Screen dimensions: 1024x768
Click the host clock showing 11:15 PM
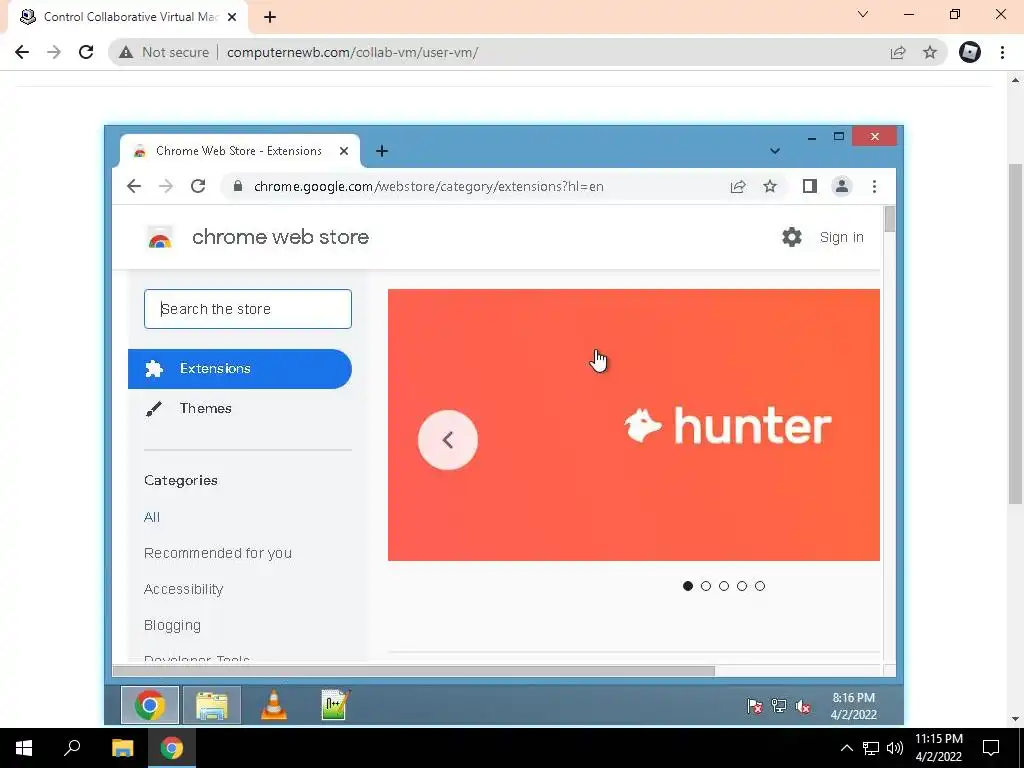(x=938, y=748)
